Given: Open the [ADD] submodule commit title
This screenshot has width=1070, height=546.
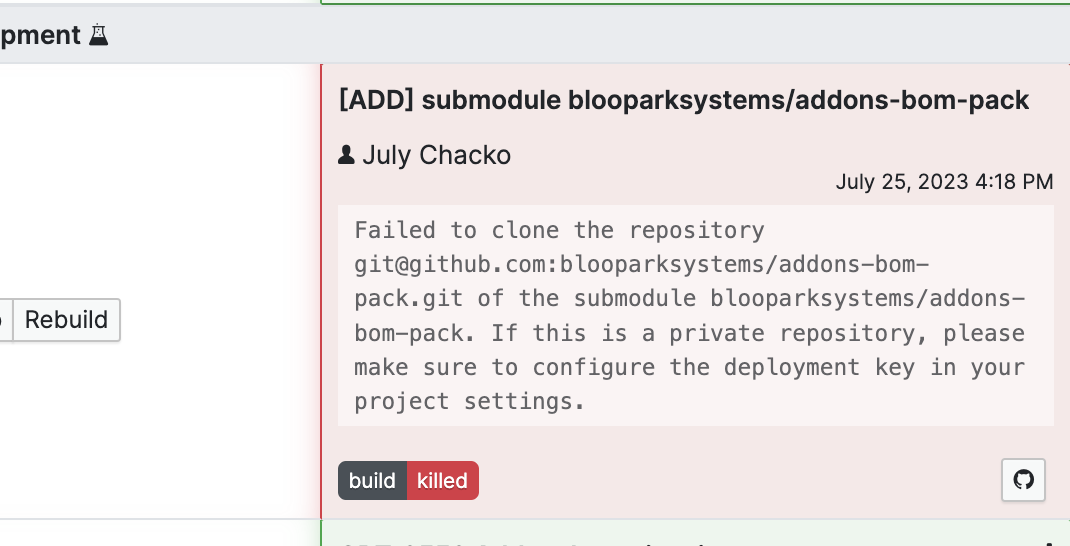Looking at the screenshot, I should [684, 100].
